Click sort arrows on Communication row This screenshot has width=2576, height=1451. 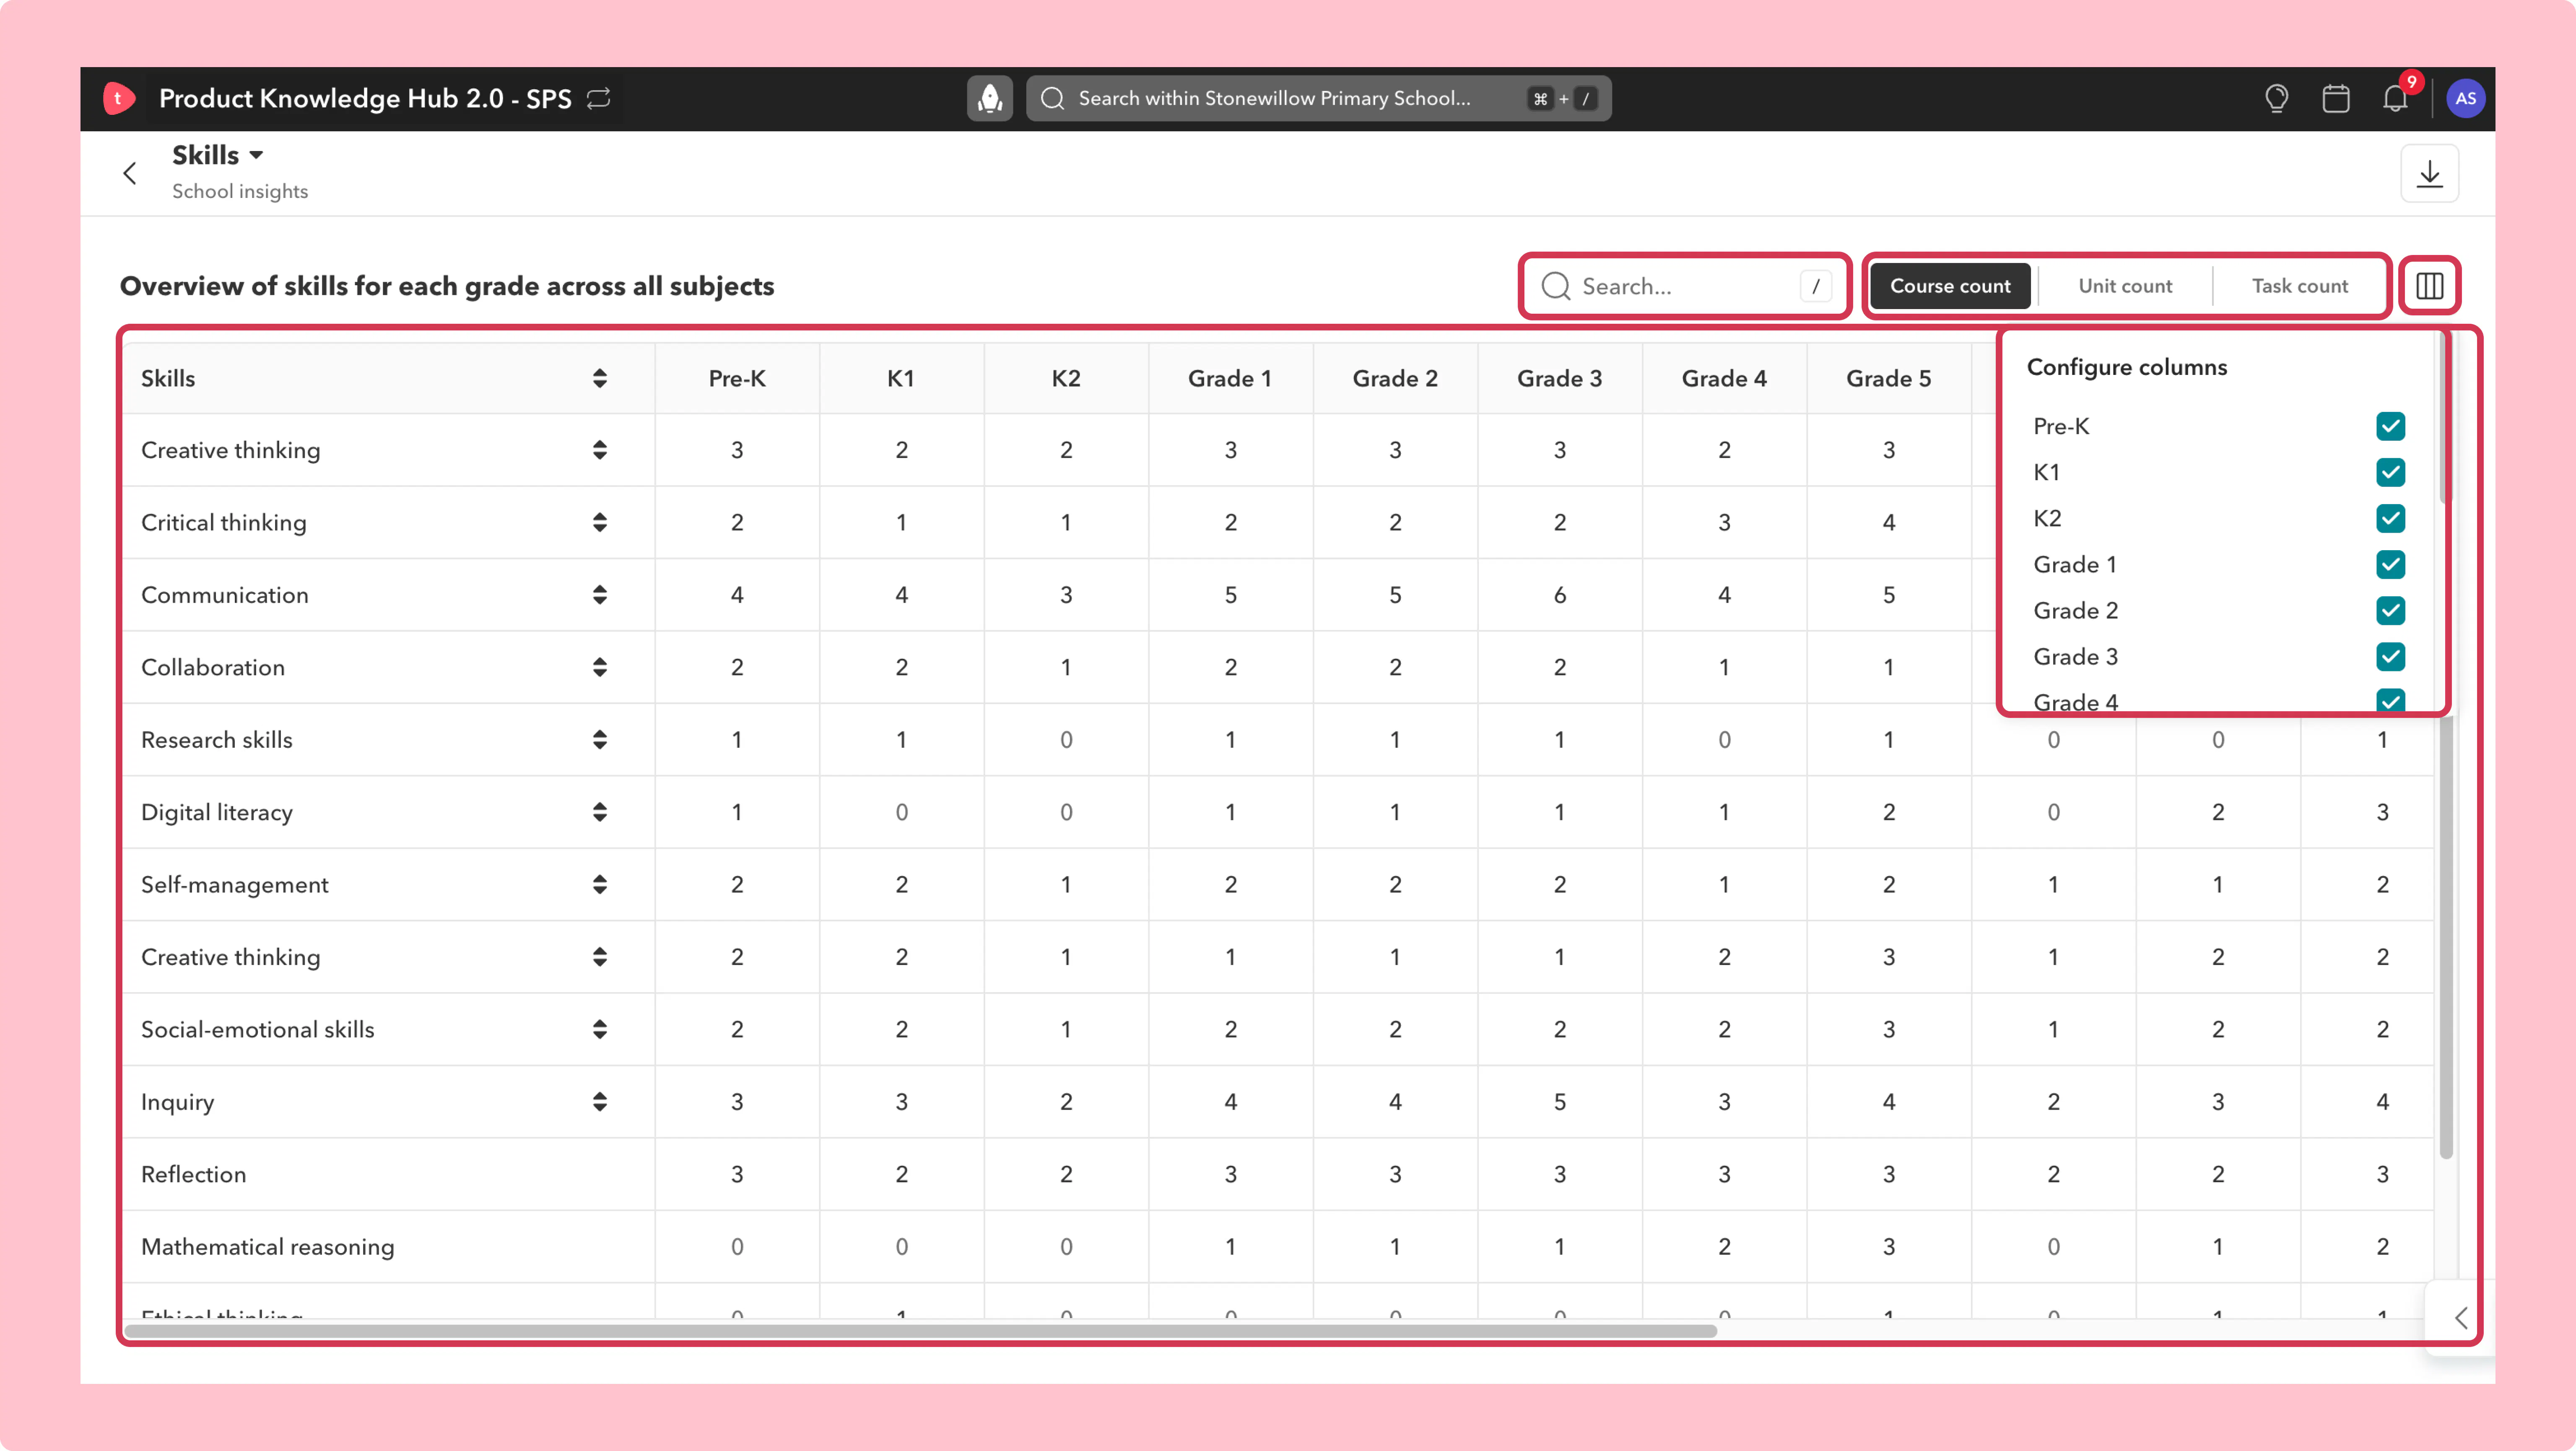tap(600, 595)
